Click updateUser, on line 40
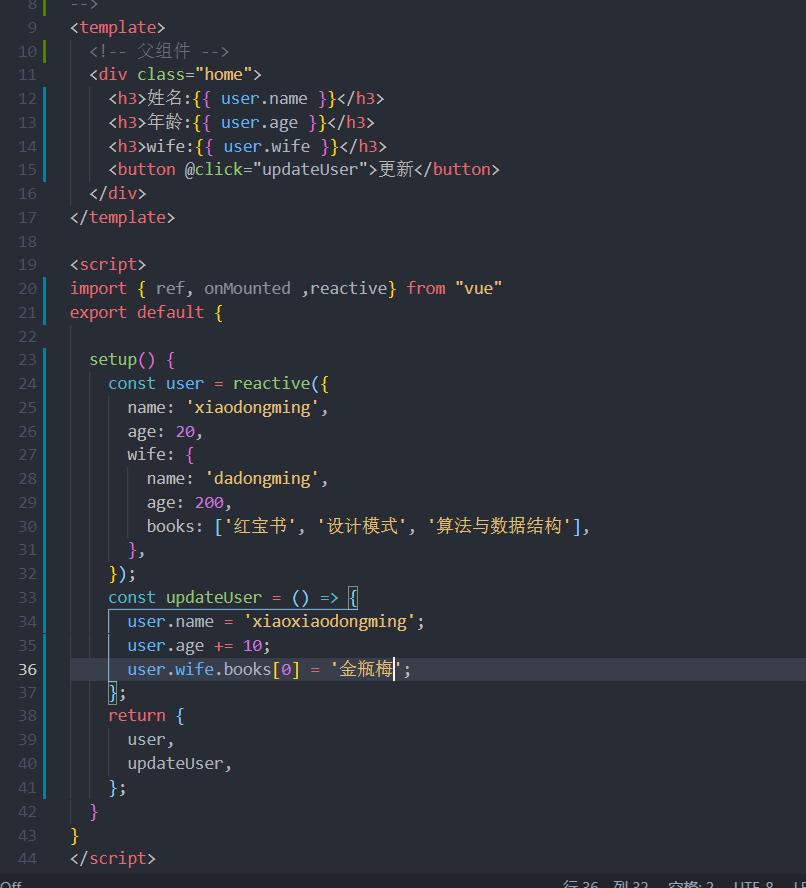The width and height of the screenshot is (806, 888). (x=180, y=764)
